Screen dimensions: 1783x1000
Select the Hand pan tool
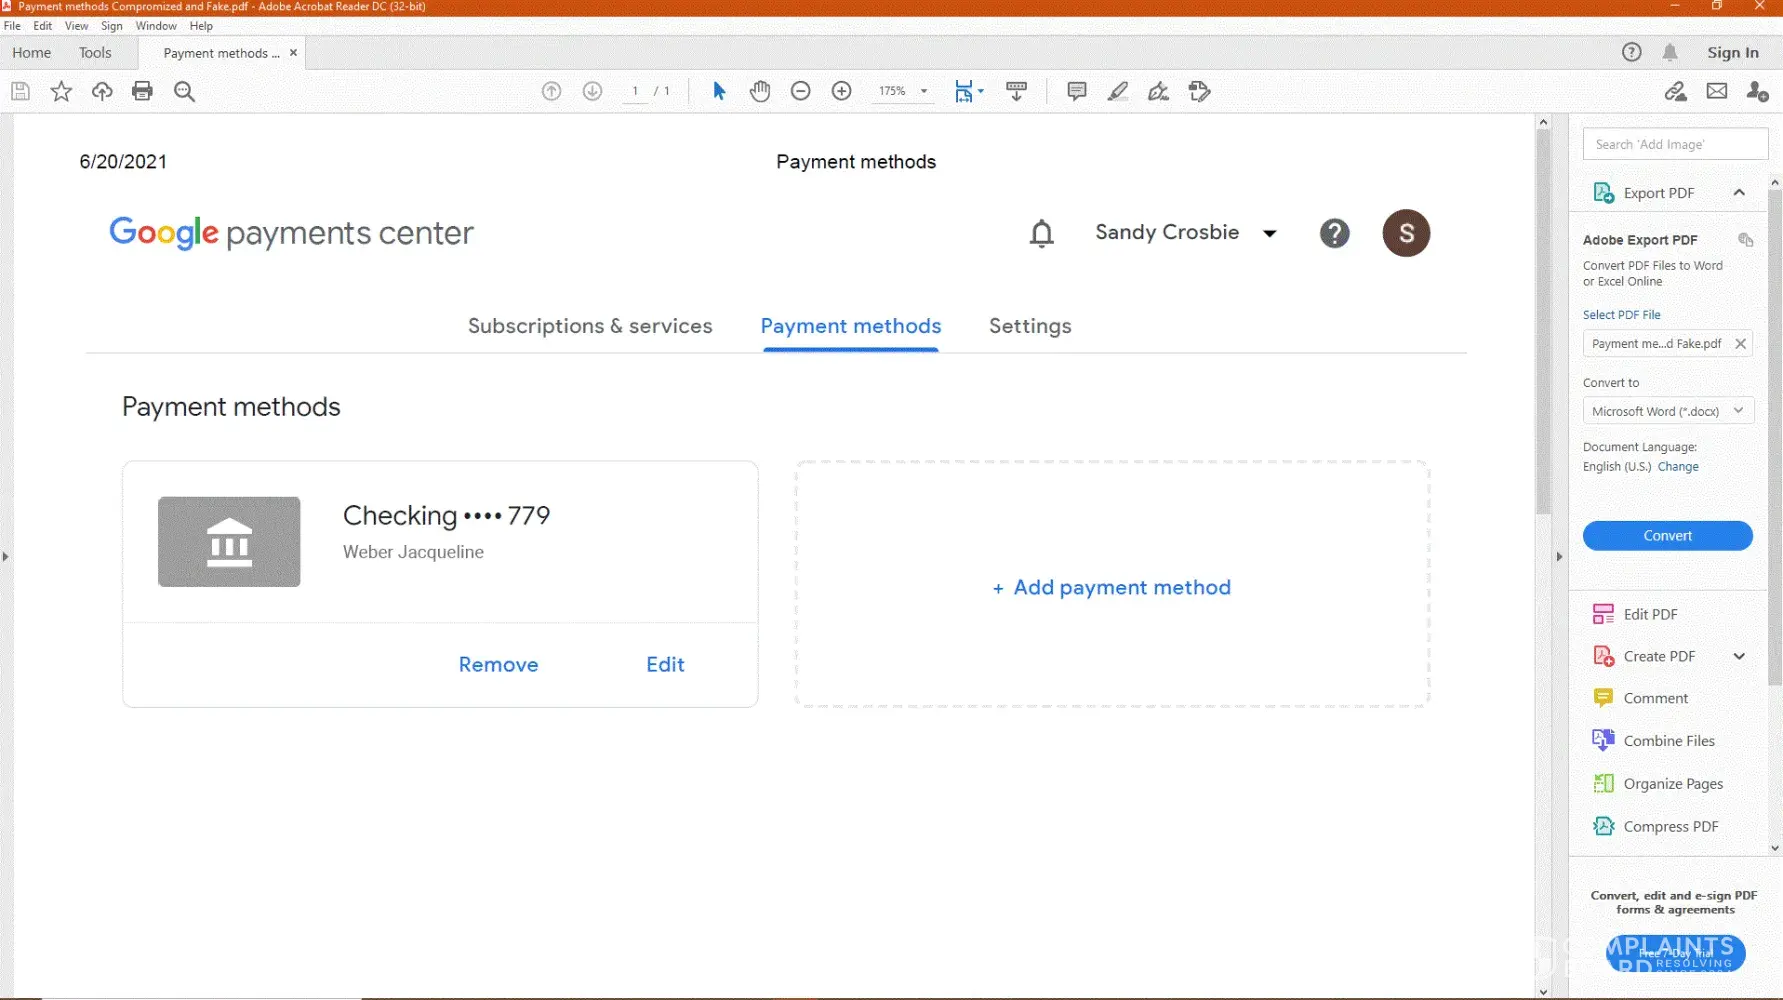760,91
